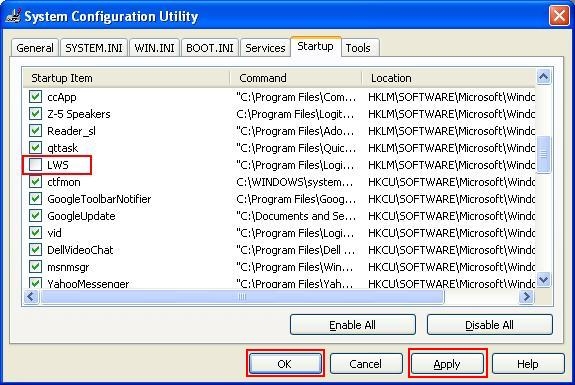
Task: Close the System Configuration Utility window
Action: coord(559,16)
